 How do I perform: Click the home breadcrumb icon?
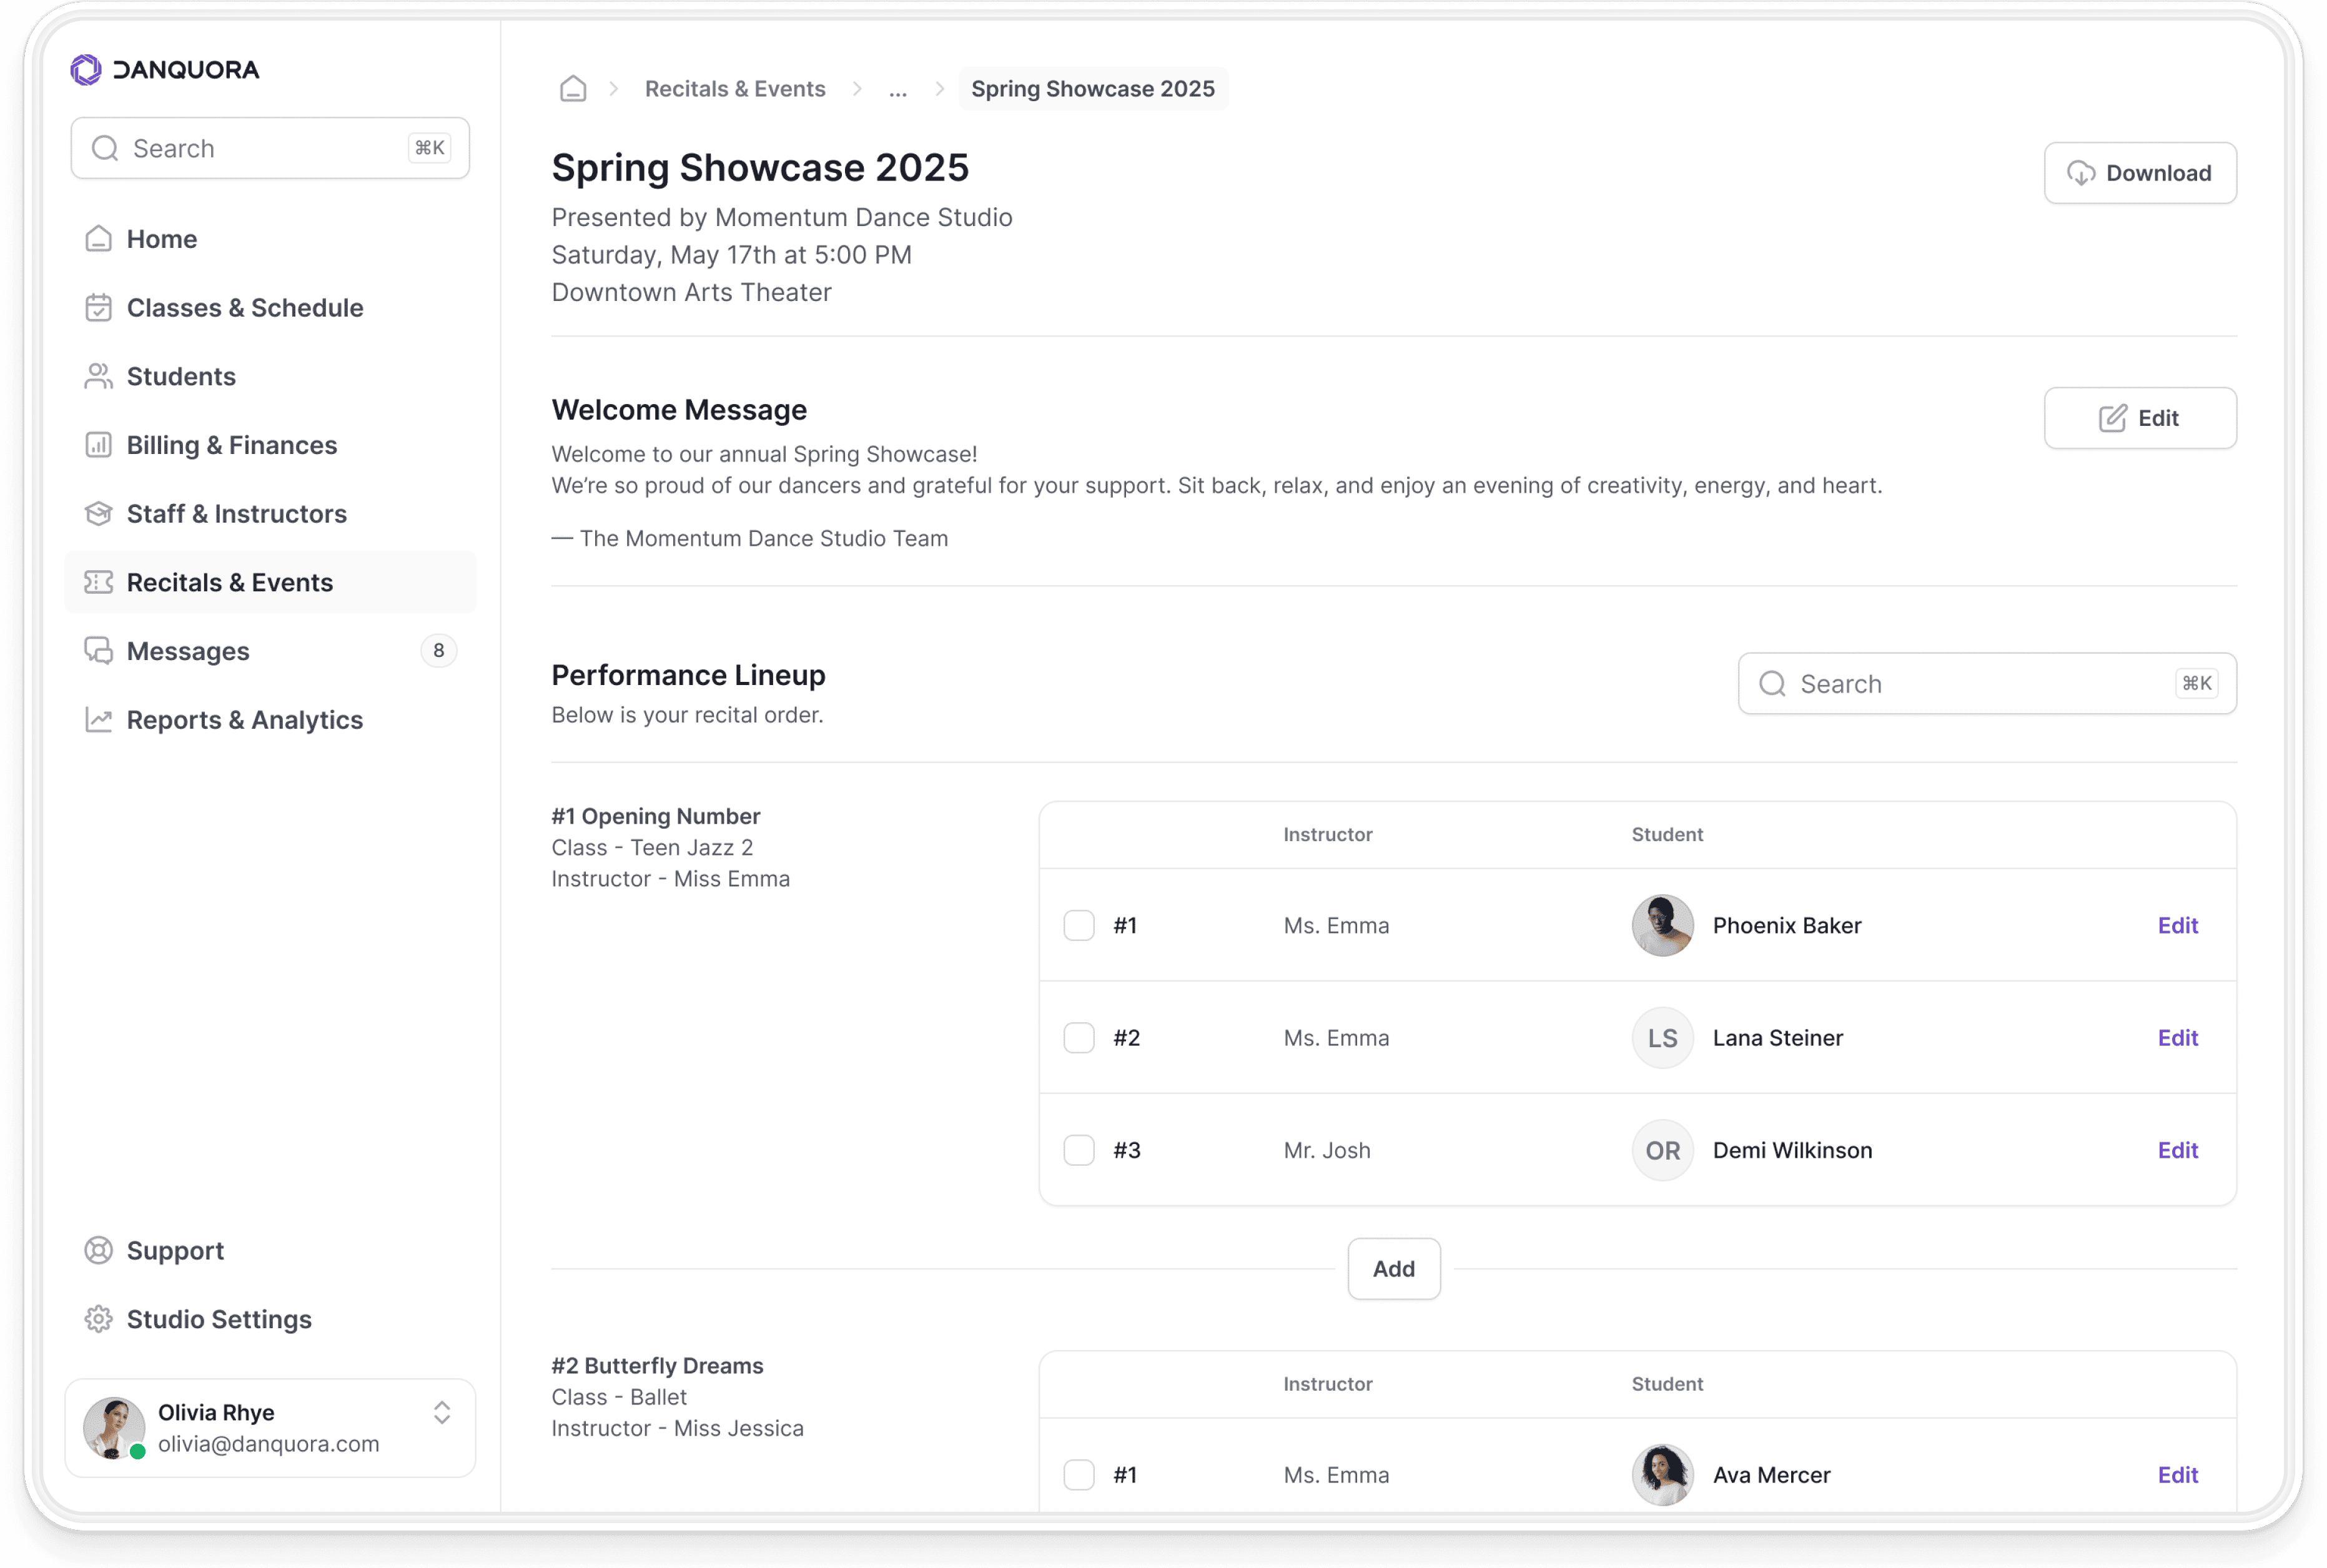pyautogui.click(x=573, y=89)
